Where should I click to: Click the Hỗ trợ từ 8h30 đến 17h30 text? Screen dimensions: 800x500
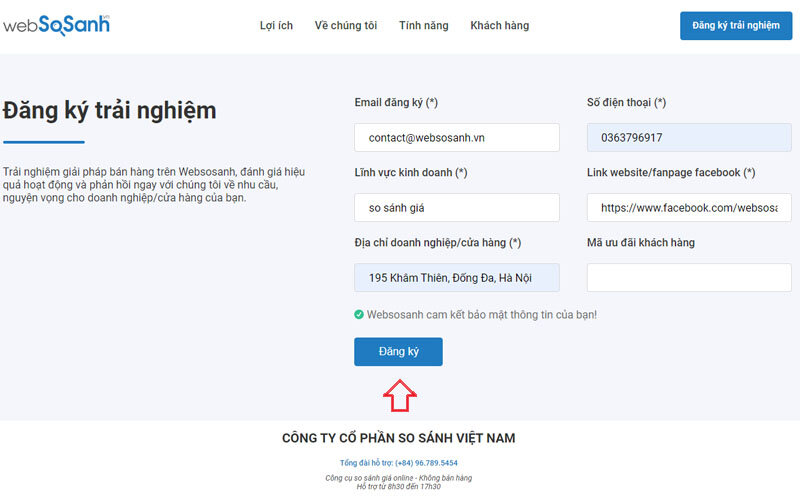point(398,487)
